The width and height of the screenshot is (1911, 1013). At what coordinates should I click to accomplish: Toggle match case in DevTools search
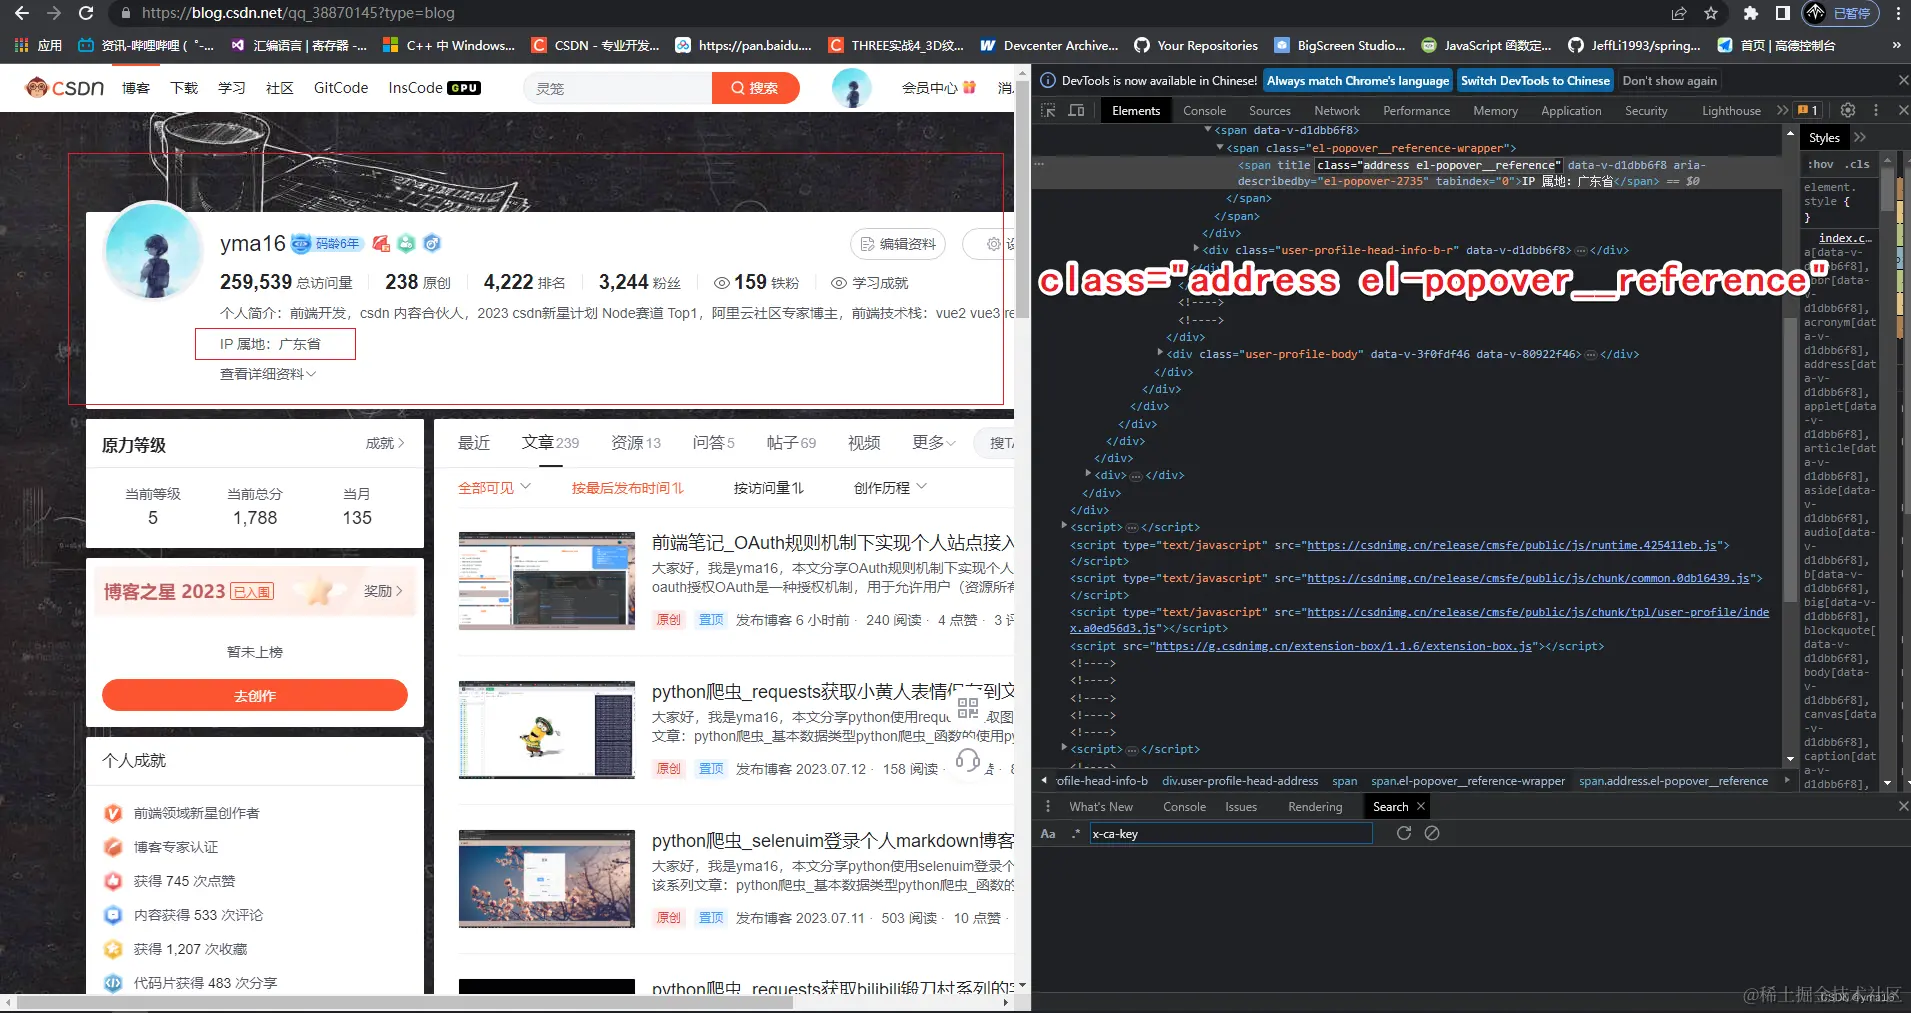pos(1048,833)
